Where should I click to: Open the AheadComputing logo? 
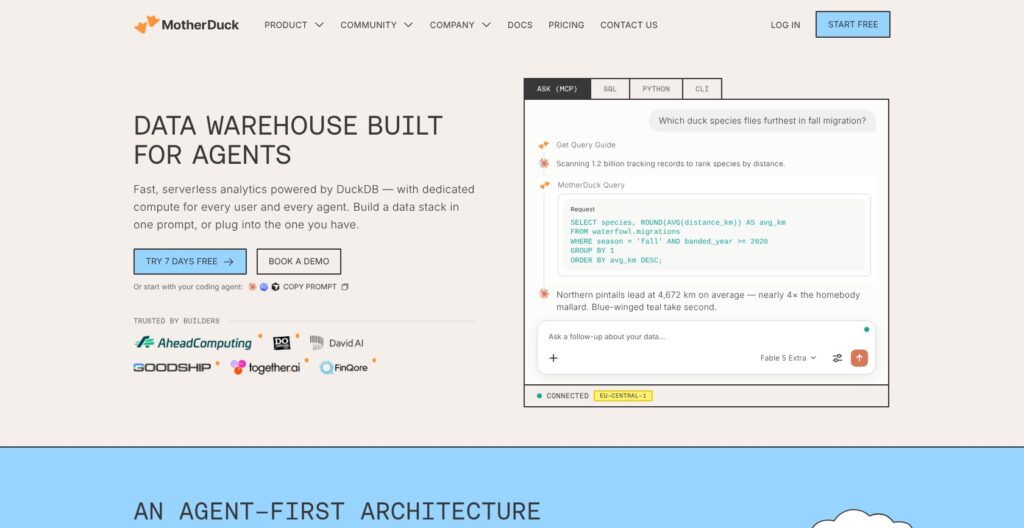(193, 343)
